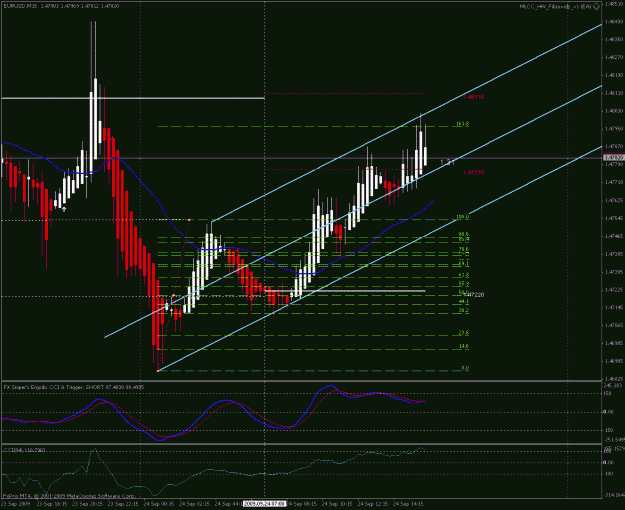625x510 pixels.
Task: Click the MLCC_HW_Fiblevels_v1 (EA) label
Action: pyautogui.click(x=556, y=6)
